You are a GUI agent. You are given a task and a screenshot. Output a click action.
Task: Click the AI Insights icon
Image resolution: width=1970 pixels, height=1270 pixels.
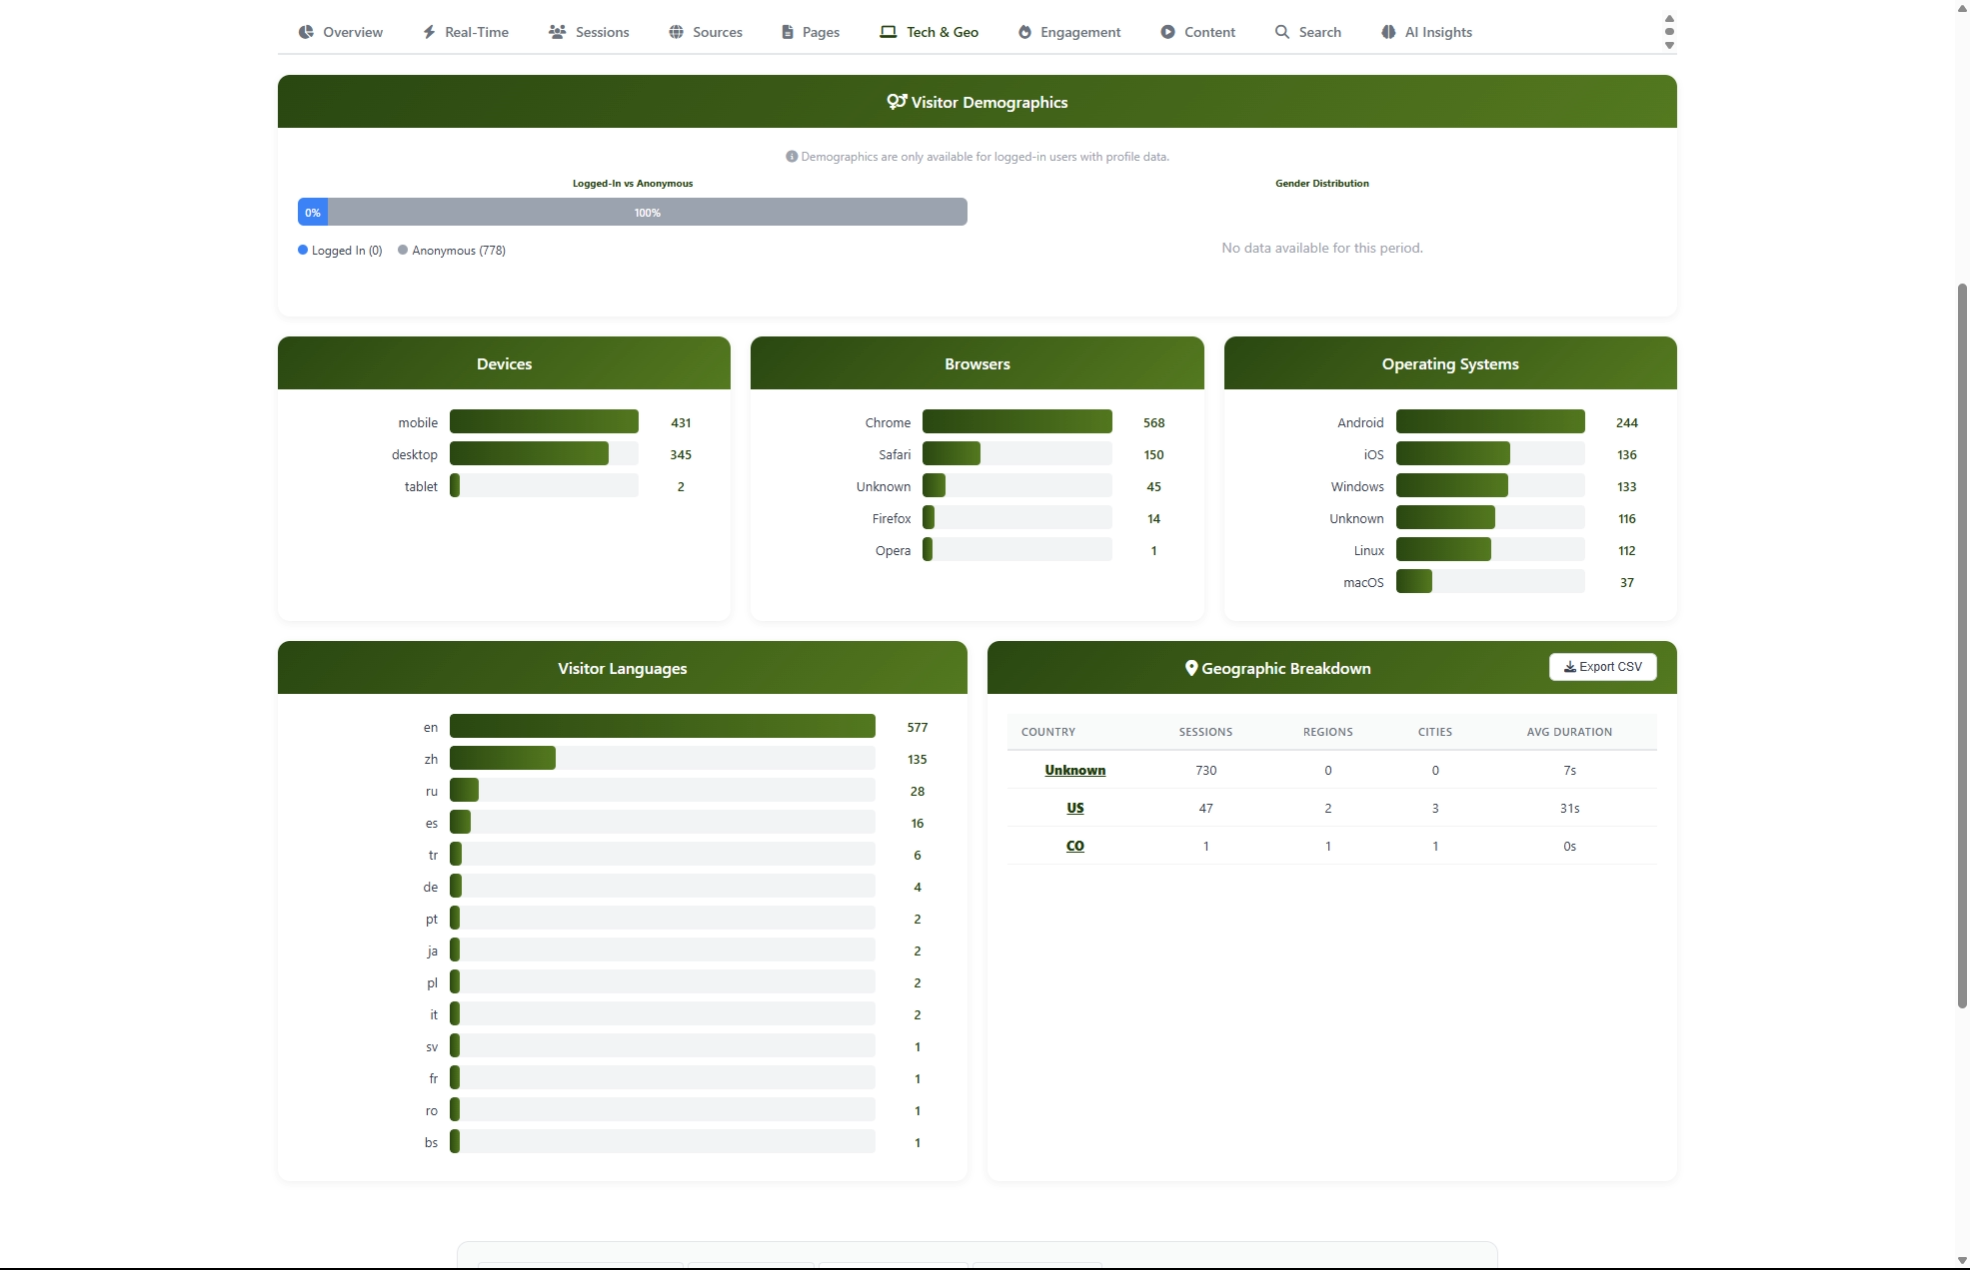pyautogui.click(x=1387, y=31)
